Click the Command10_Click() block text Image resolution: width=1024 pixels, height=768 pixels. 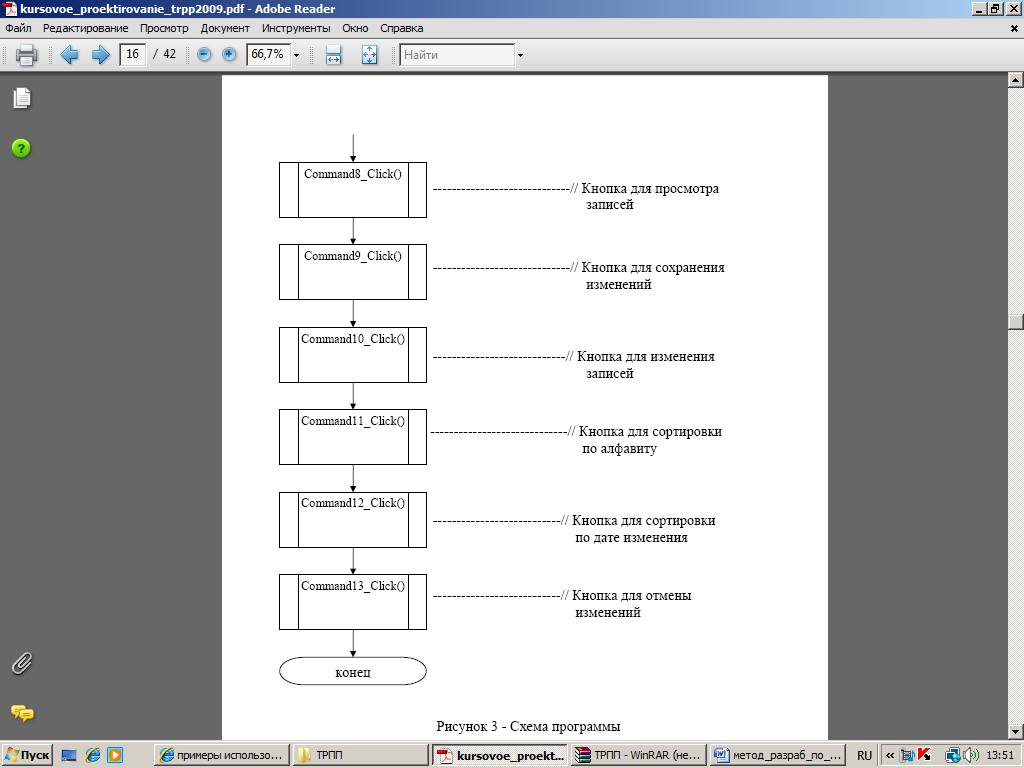(x=353, y=339)
